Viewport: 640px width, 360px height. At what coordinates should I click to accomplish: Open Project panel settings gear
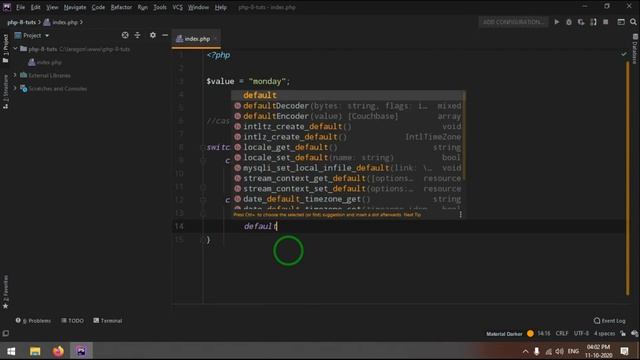pos(153,36)
